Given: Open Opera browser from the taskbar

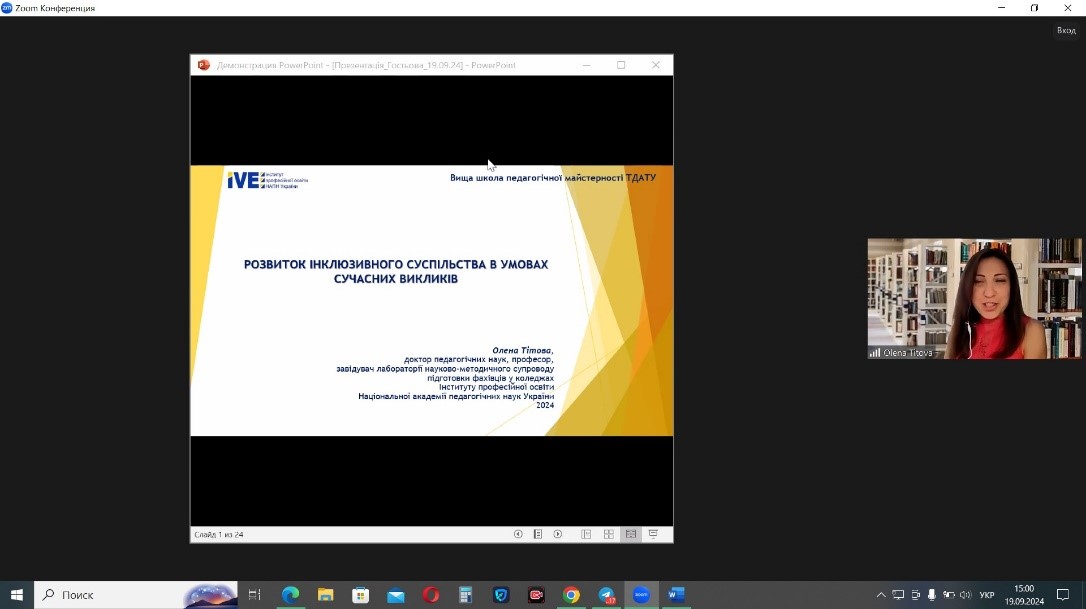Looking at the screenshot, I should pyautogui.click(x=431, y=594).
